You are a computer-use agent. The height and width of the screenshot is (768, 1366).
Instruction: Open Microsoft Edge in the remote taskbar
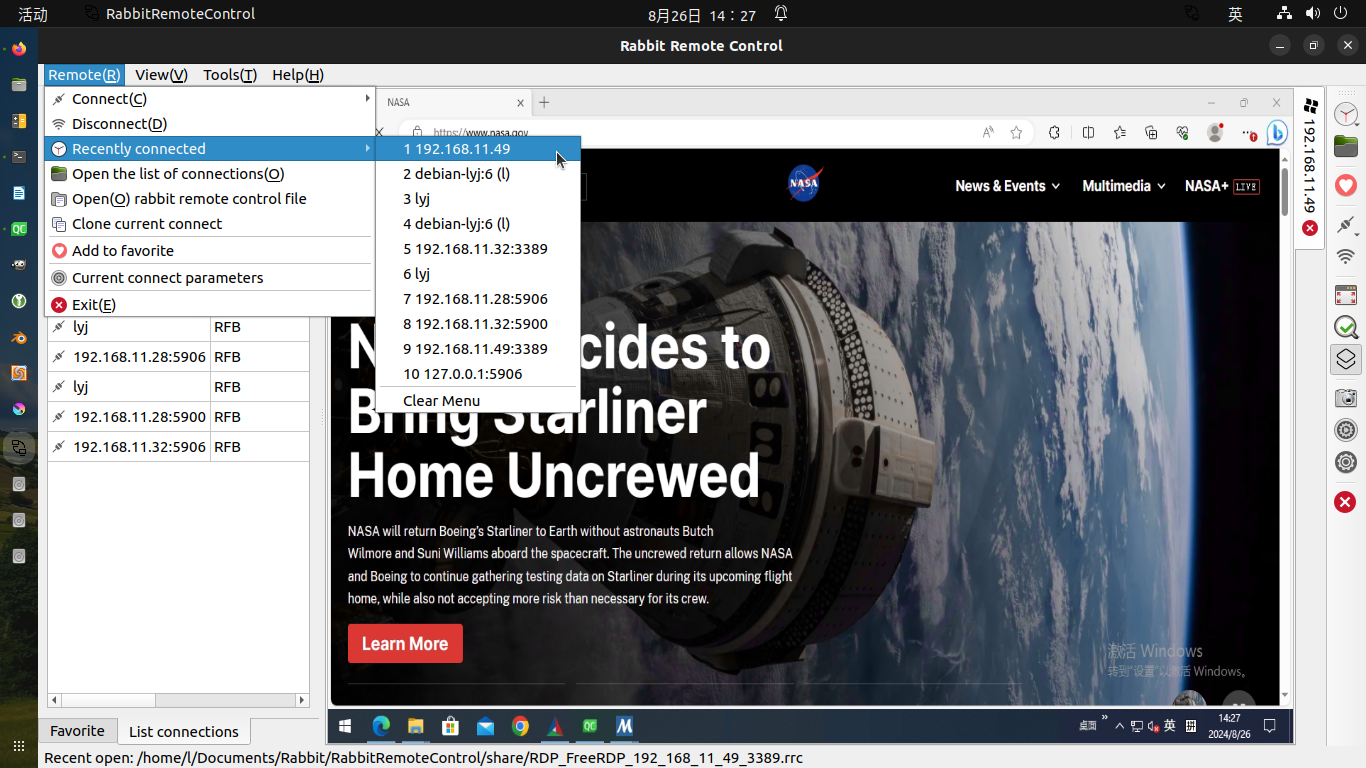(381, 726)
